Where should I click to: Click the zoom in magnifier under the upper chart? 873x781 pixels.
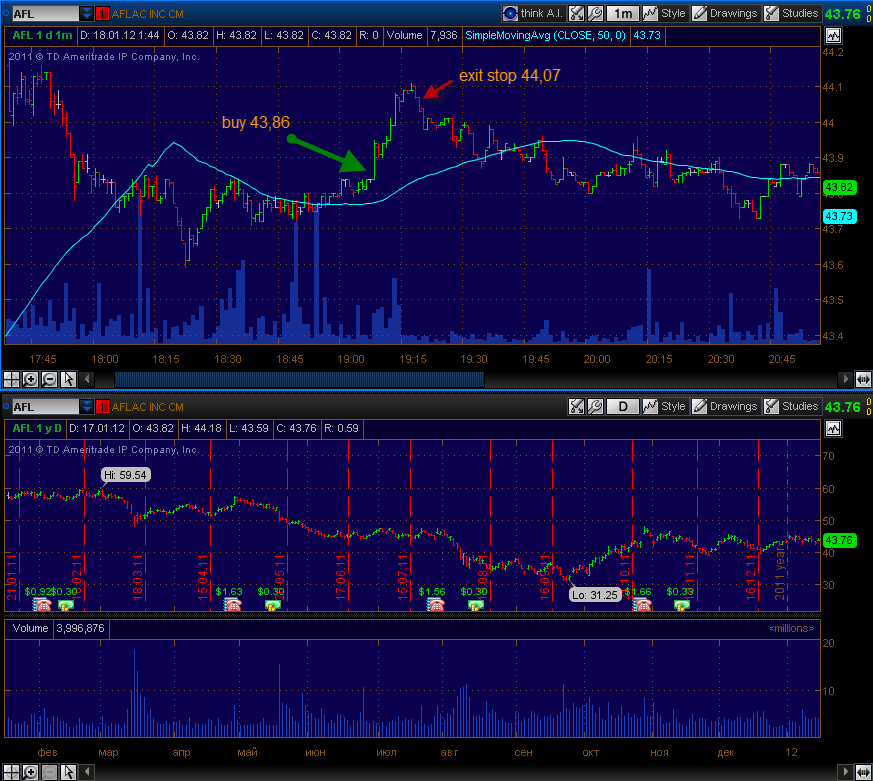(x=30, y=380)
